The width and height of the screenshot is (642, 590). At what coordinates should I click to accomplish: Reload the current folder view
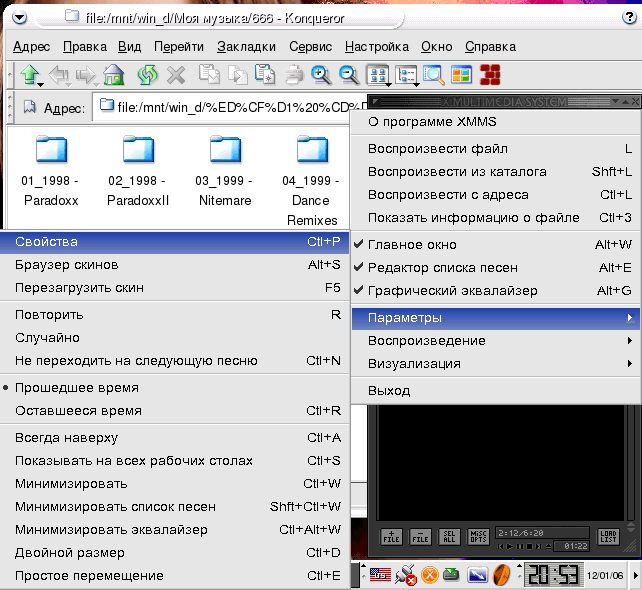(147, 75)
